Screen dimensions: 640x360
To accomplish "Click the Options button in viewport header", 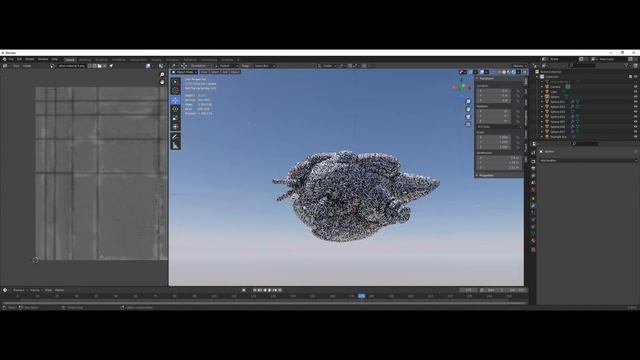I will [519, 66].
